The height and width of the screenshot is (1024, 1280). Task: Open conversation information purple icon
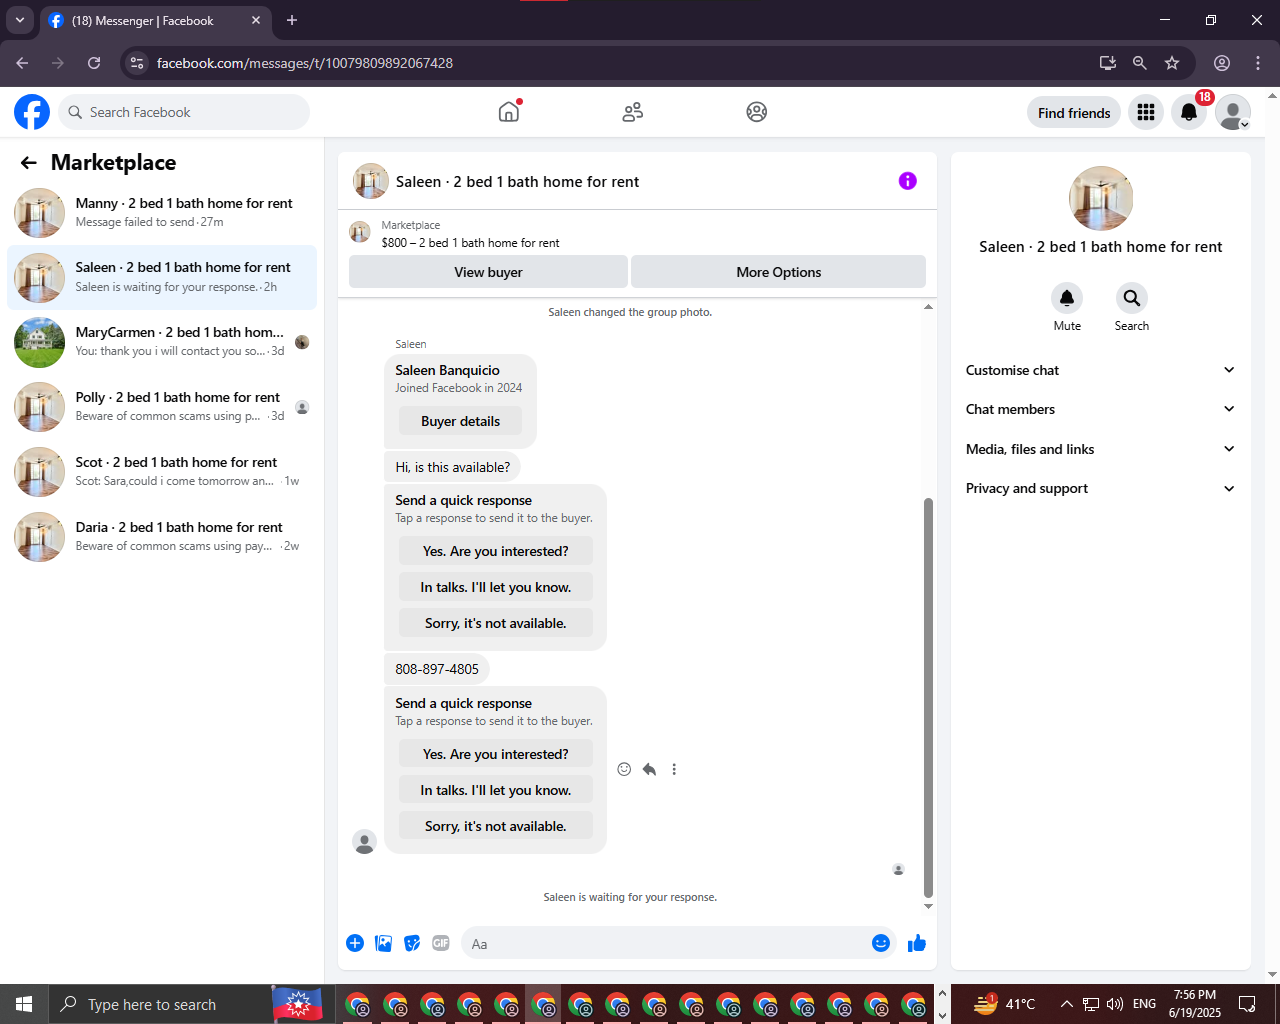point(907,181)
